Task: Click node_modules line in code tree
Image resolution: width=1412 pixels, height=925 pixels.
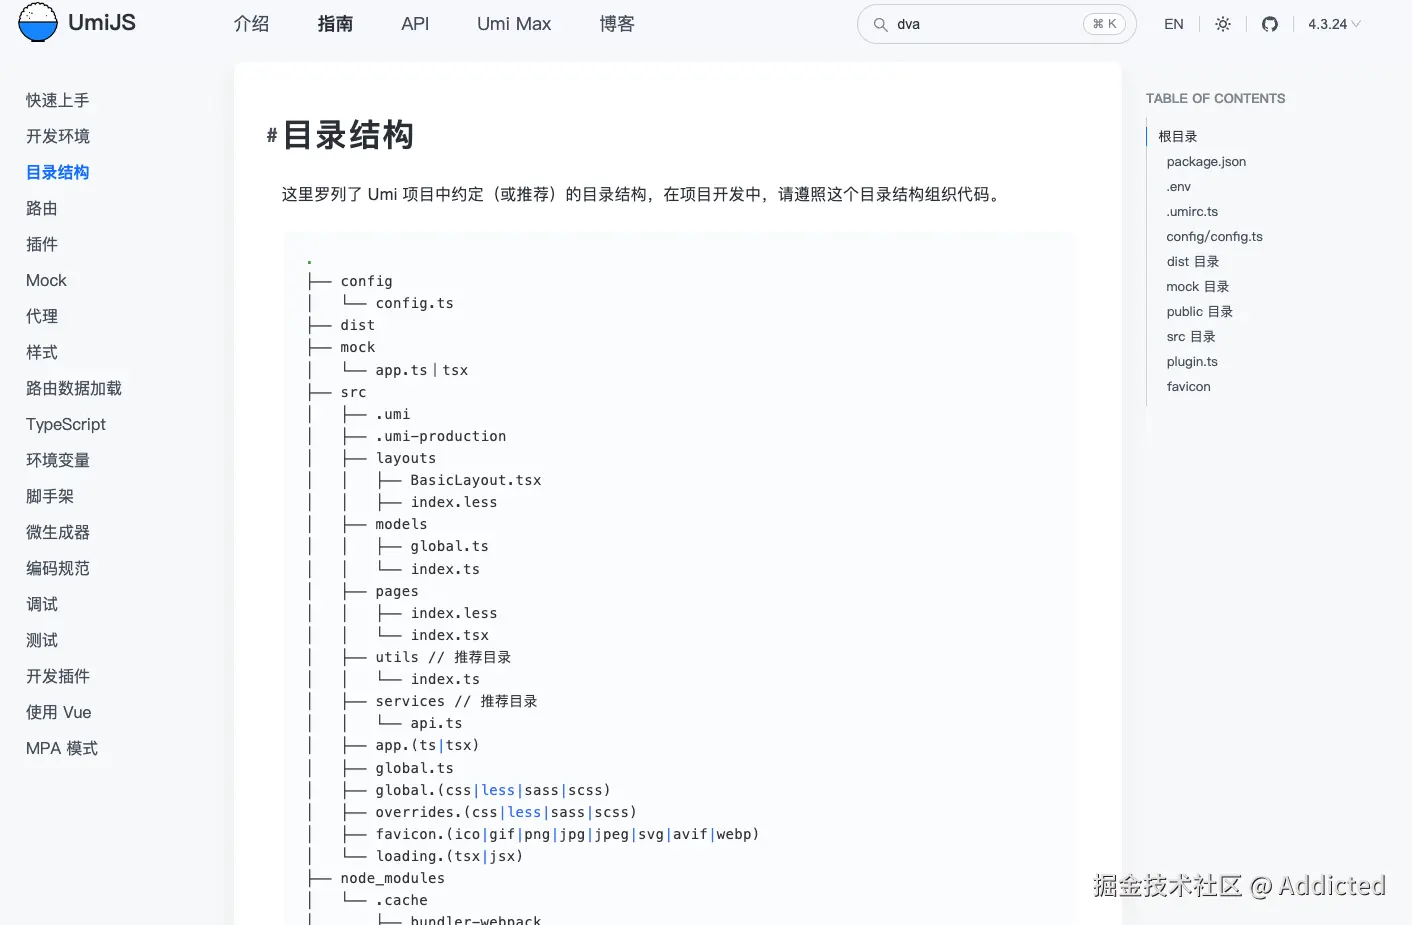Action: [x=392, y=878]
